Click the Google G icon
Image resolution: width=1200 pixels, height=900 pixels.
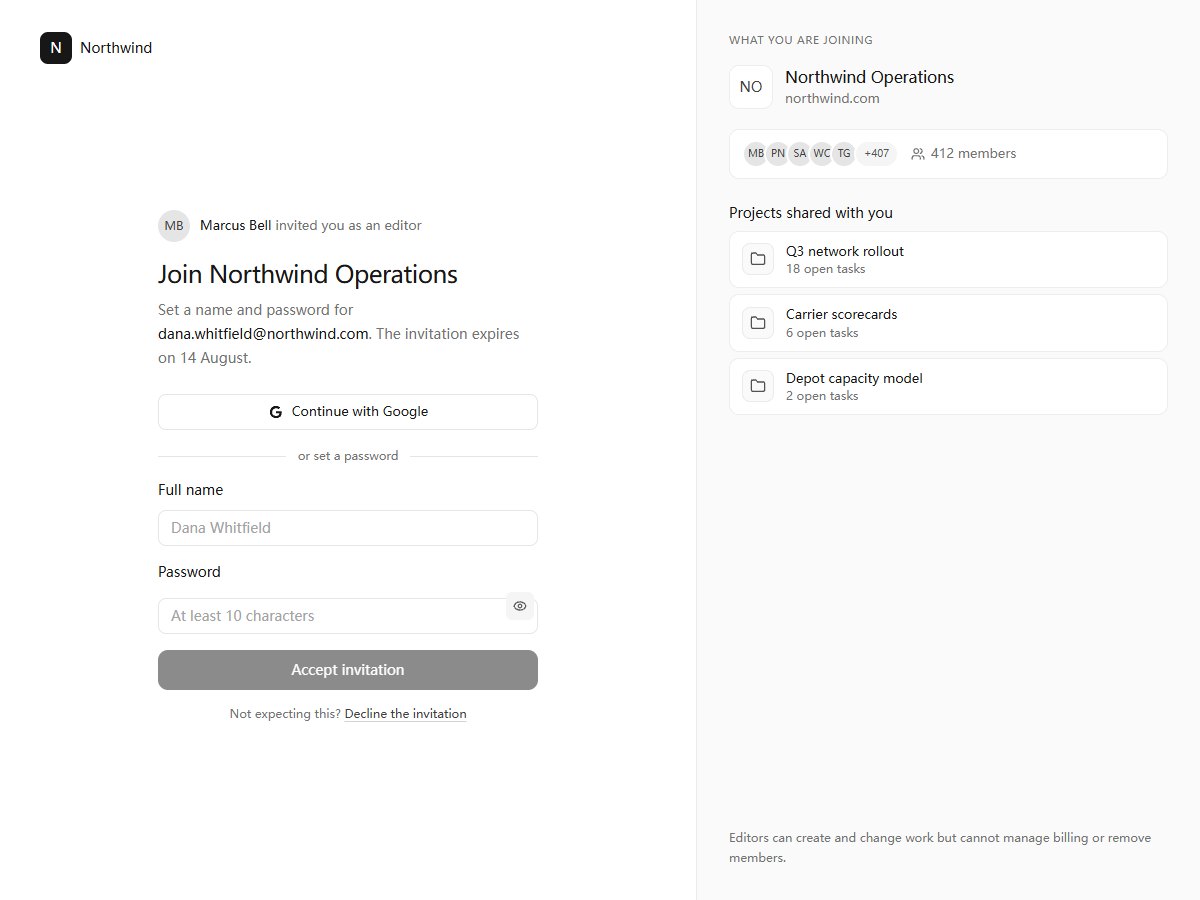tap(276, 412)
